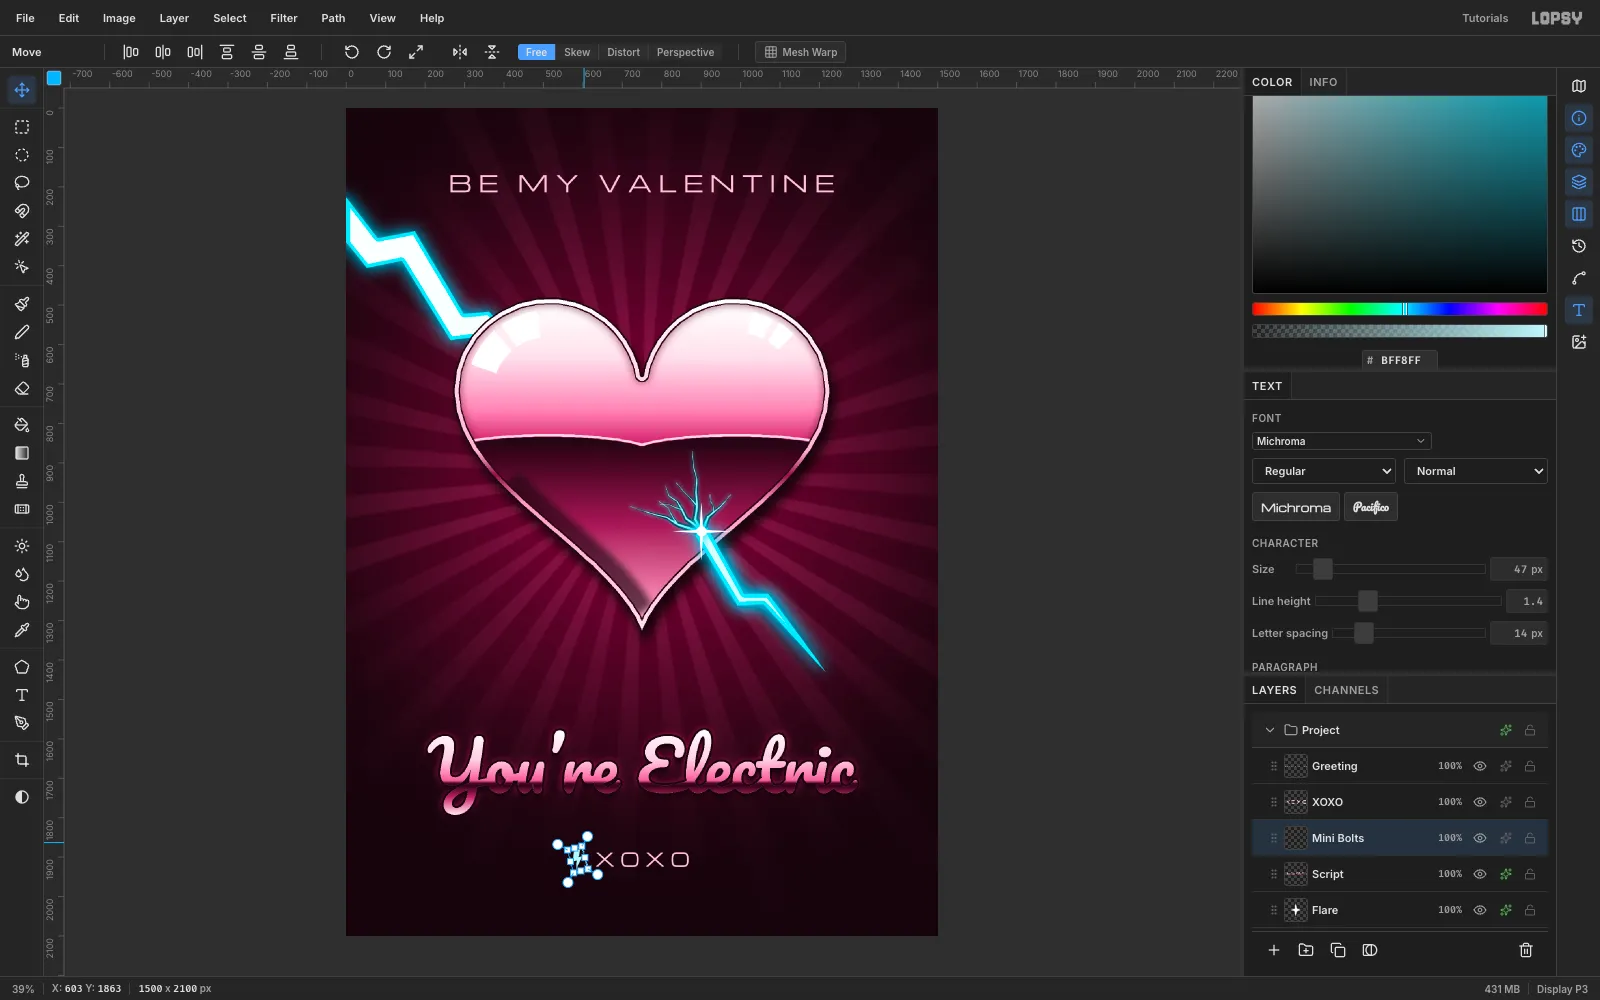Add a new layer with plus icon
This screenshot has width=1600, height=1000.
point(1274,950)
